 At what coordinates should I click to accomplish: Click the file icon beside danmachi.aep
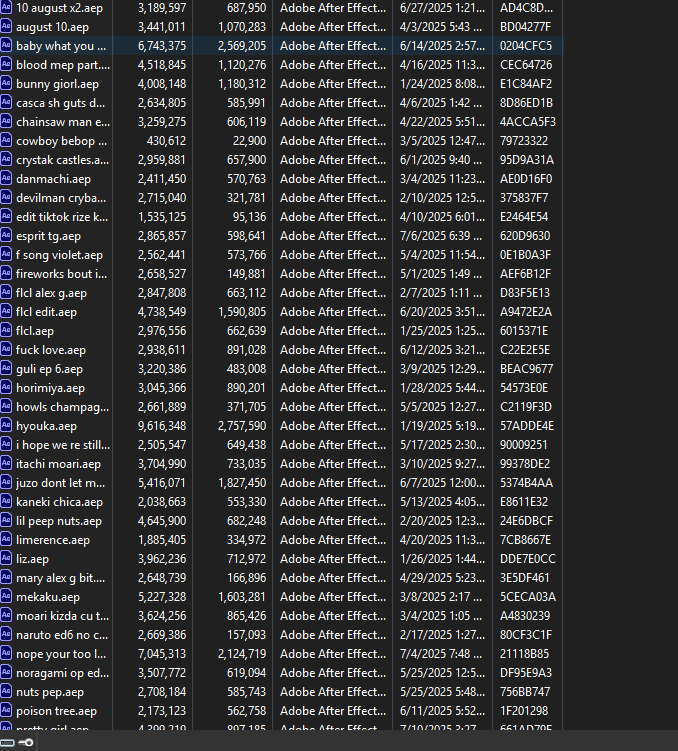pyautogui.click(x=6, y=178)
